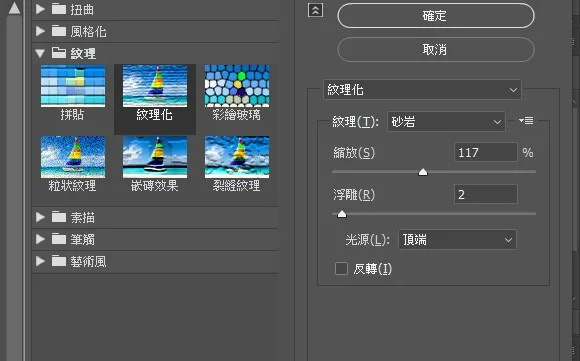Expand the 藝術風 filter folder
Viewport: 580px width, 361px height.
tap(40, 262)
